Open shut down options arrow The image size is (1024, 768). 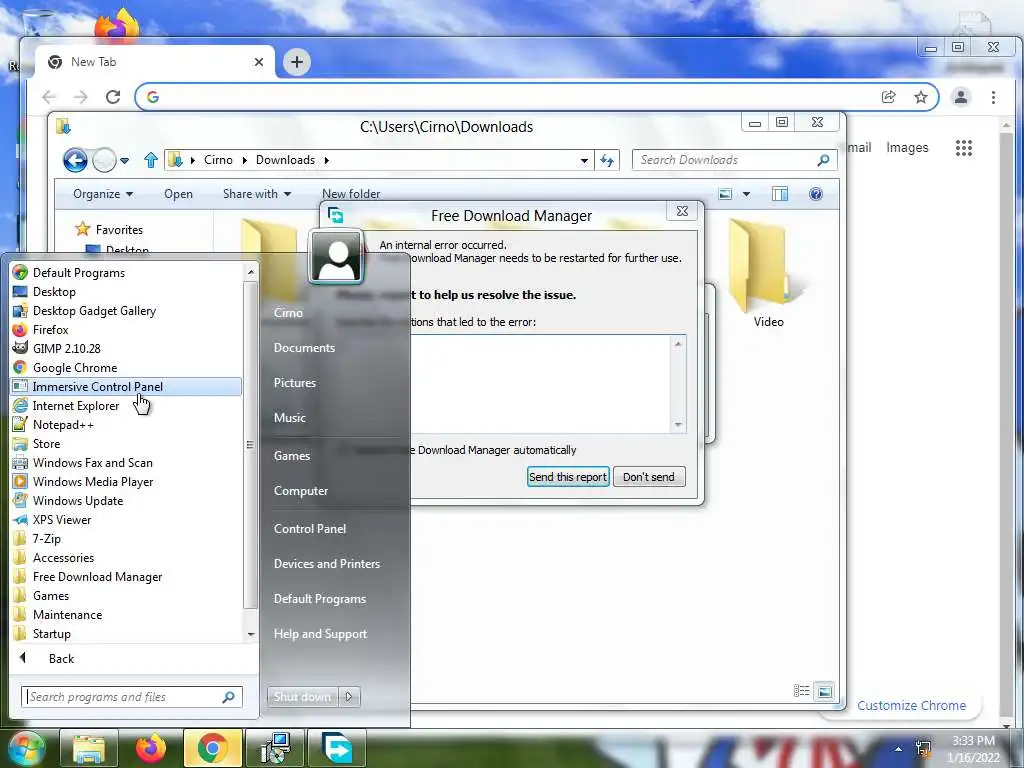pyautogui.click(x=349, y=697)
